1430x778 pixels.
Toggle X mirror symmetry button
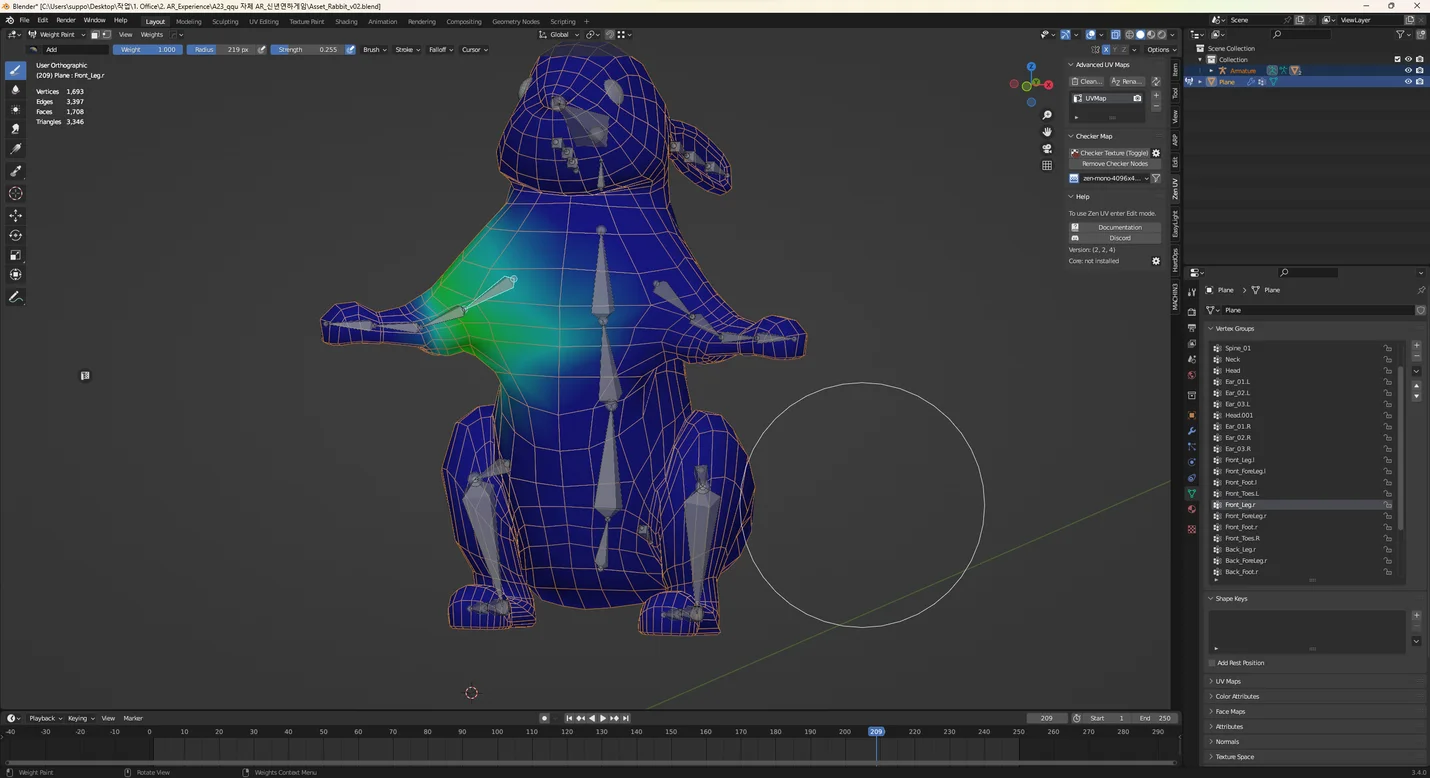coord(1105,49)
